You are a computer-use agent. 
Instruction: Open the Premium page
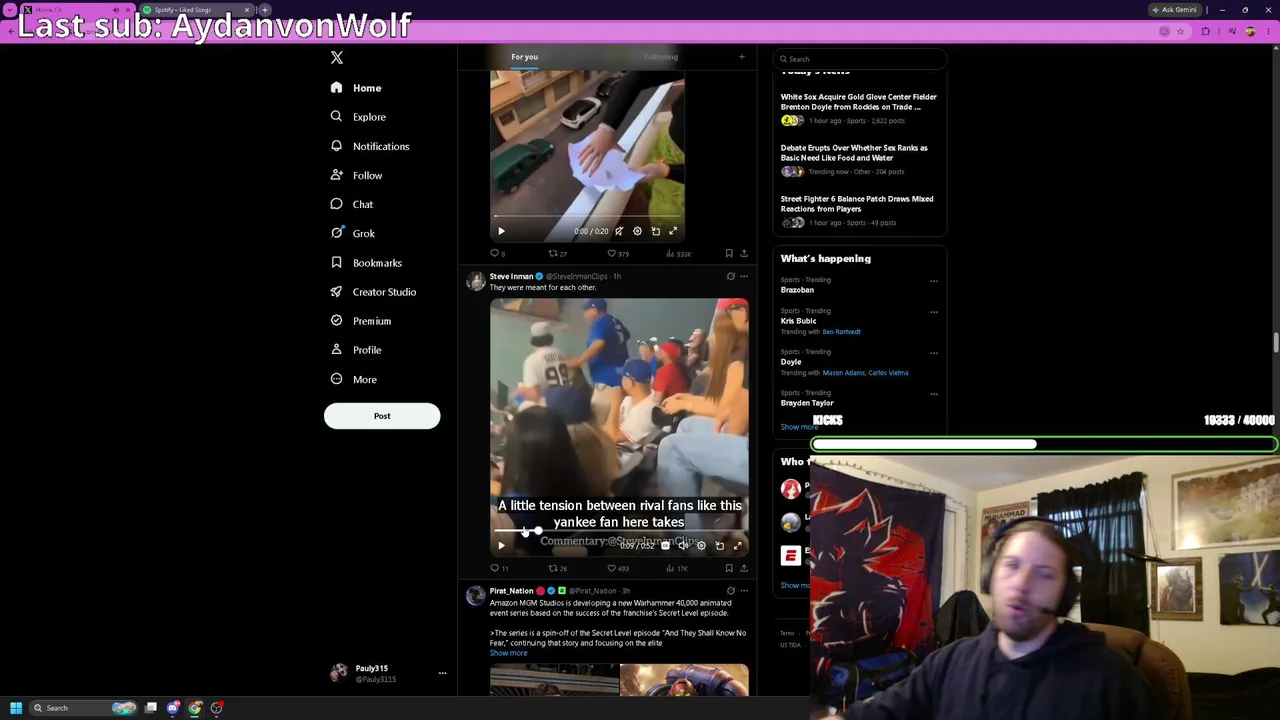tap(360, 321)
